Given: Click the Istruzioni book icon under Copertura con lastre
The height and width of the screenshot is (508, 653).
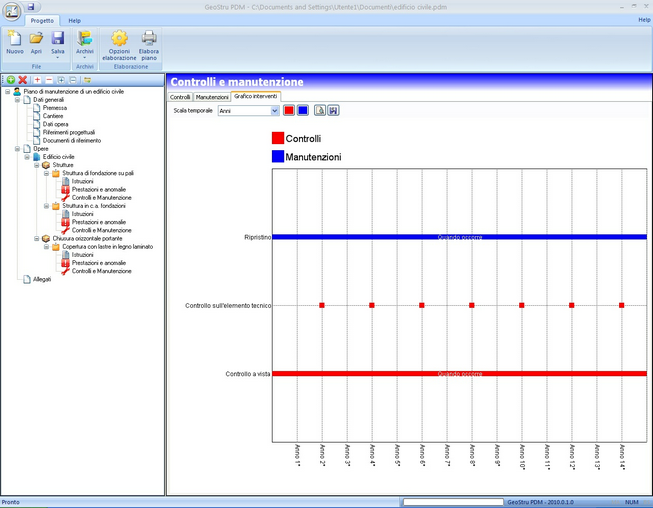Looking at the screenshot, I should click(x=65, y=254).
